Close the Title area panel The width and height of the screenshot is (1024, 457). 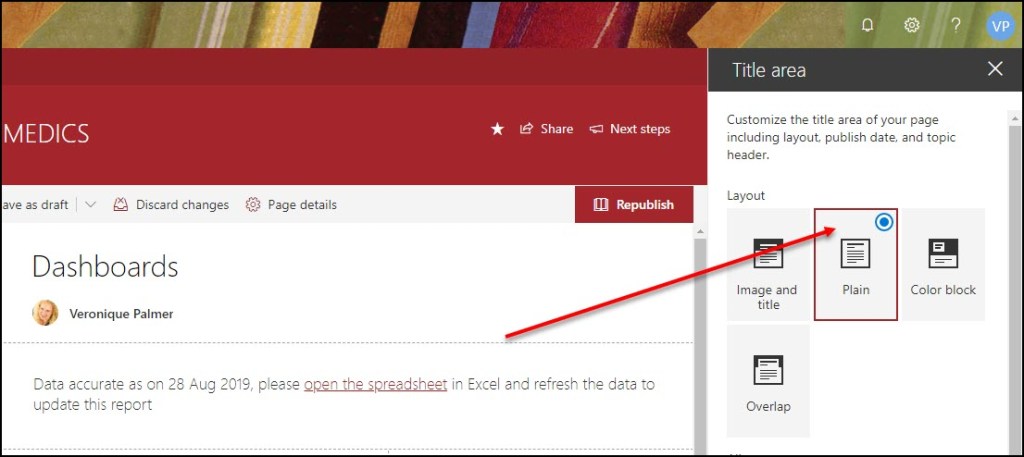click(995, 69)
